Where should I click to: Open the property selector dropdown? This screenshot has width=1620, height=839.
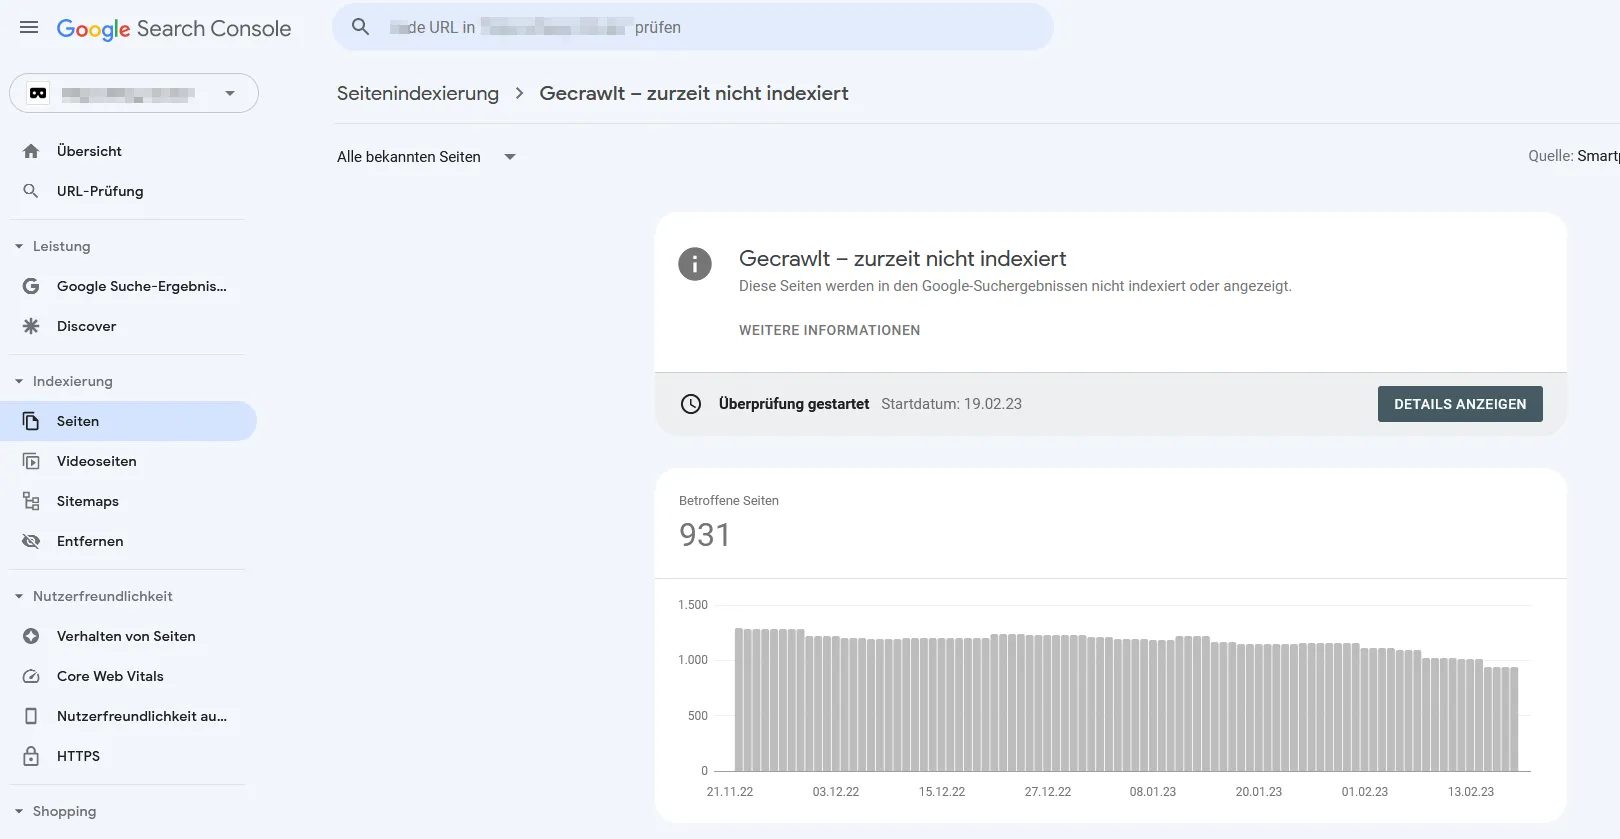point(134,93)
